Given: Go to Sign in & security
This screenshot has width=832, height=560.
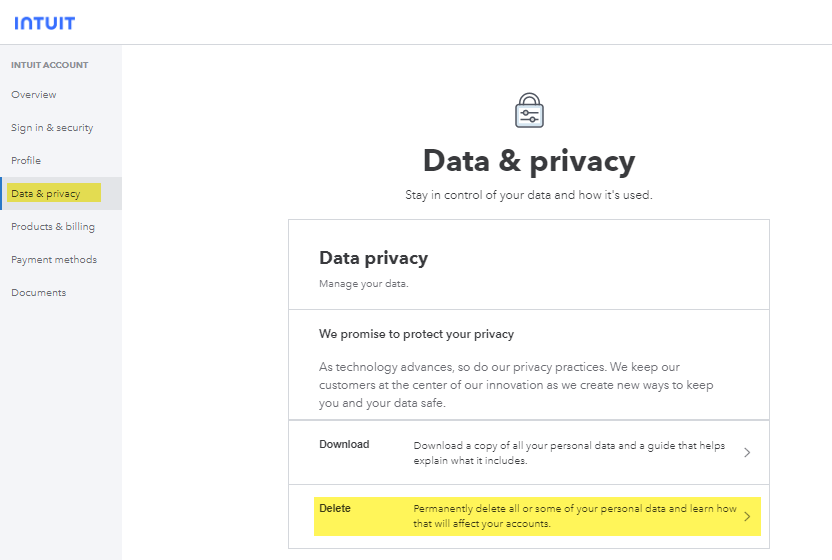Looking at the screenshot, I should (52, 128).
